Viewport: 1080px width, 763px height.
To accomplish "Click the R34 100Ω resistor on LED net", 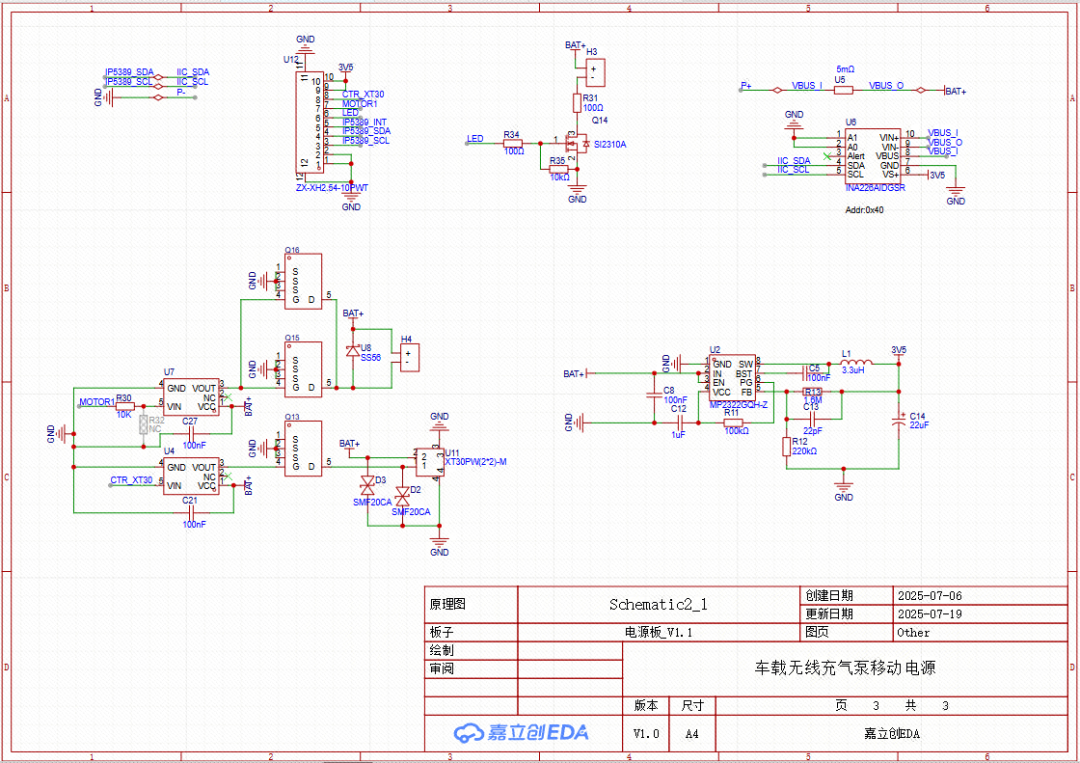I will tap(513, 143).
